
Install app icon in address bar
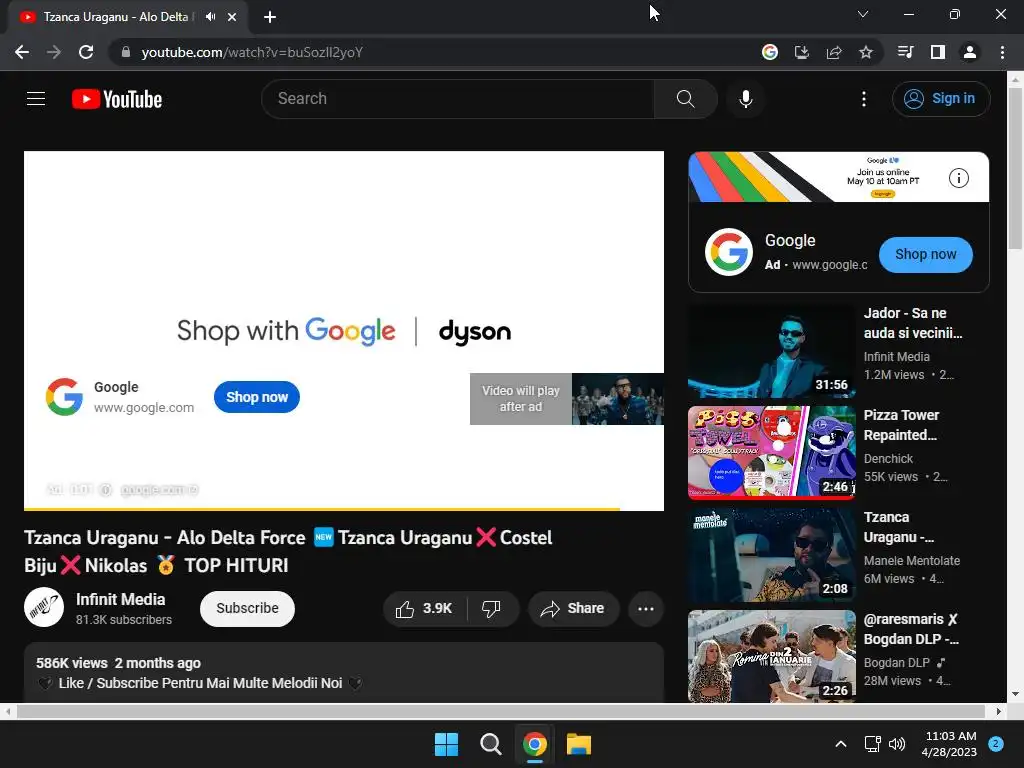click(802, 52)
